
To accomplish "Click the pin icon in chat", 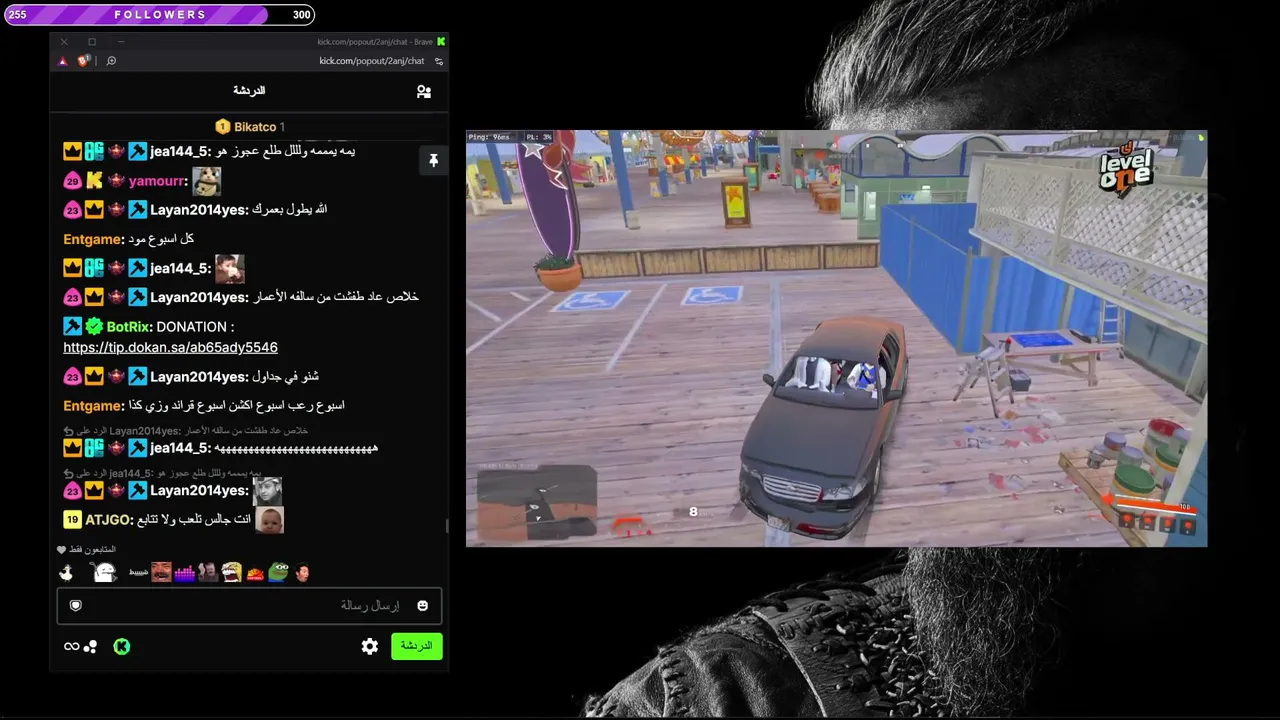I will 433,161.
